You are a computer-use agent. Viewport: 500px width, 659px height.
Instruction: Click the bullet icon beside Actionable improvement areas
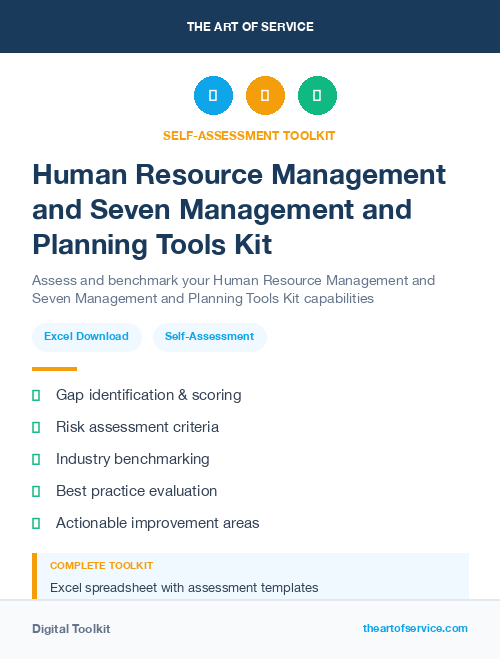click(36, 523)
